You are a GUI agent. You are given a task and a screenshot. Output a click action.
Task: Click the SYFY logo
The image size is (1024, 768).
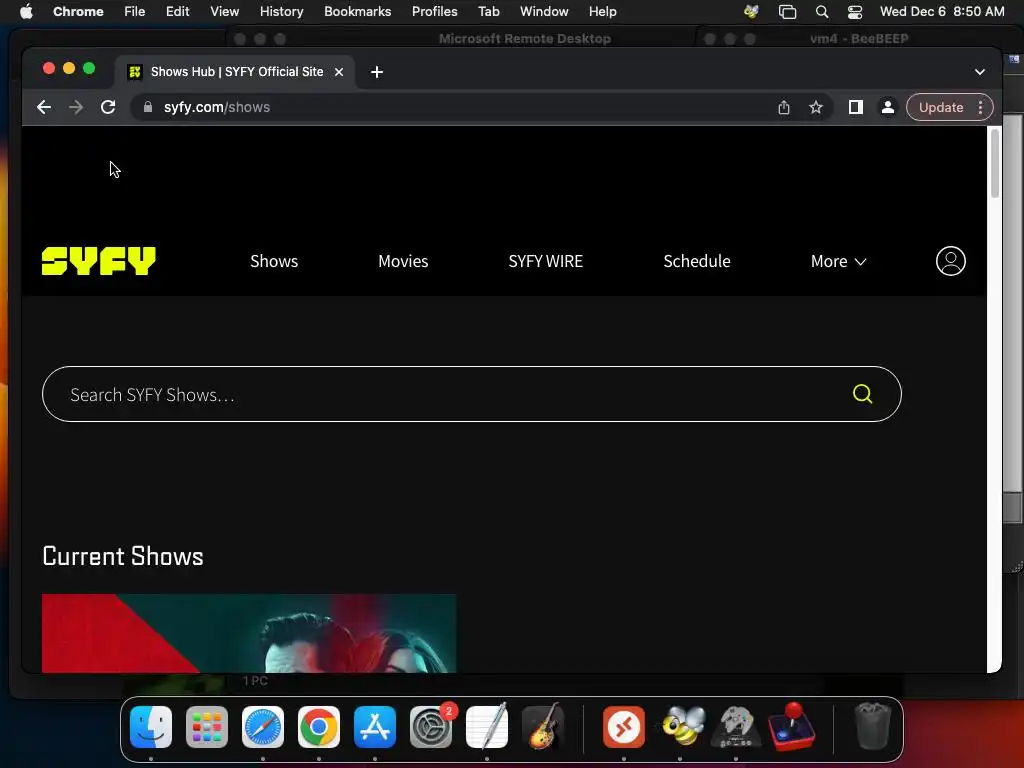pyautogui.click(x=99, y=261)
